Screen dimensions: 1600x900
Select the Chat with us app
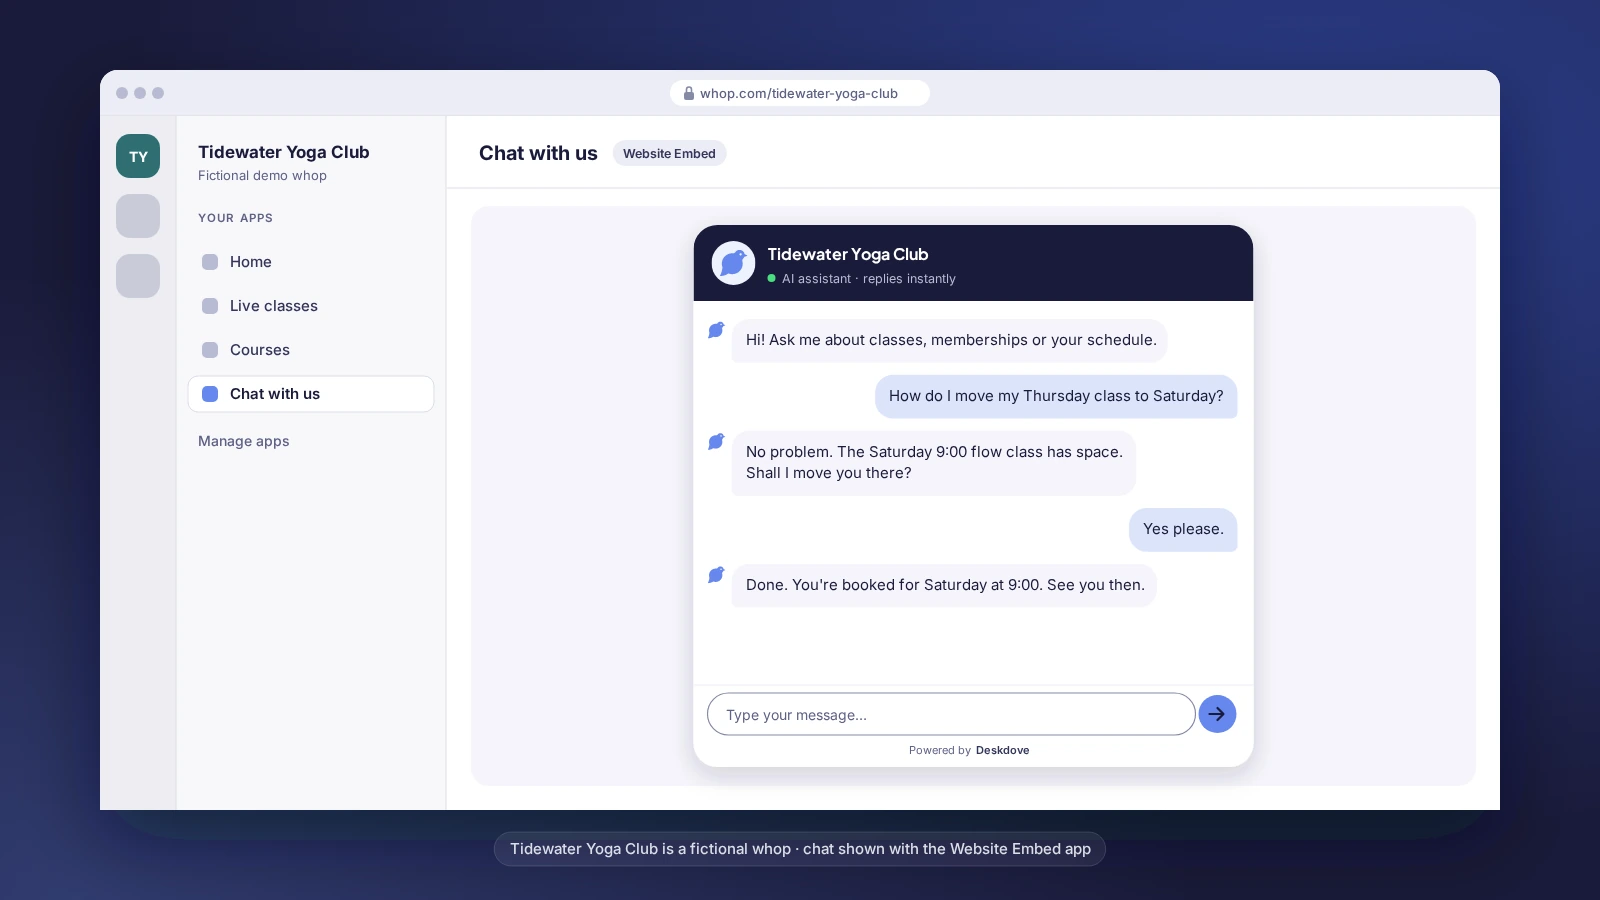click(x=311, y=394)
